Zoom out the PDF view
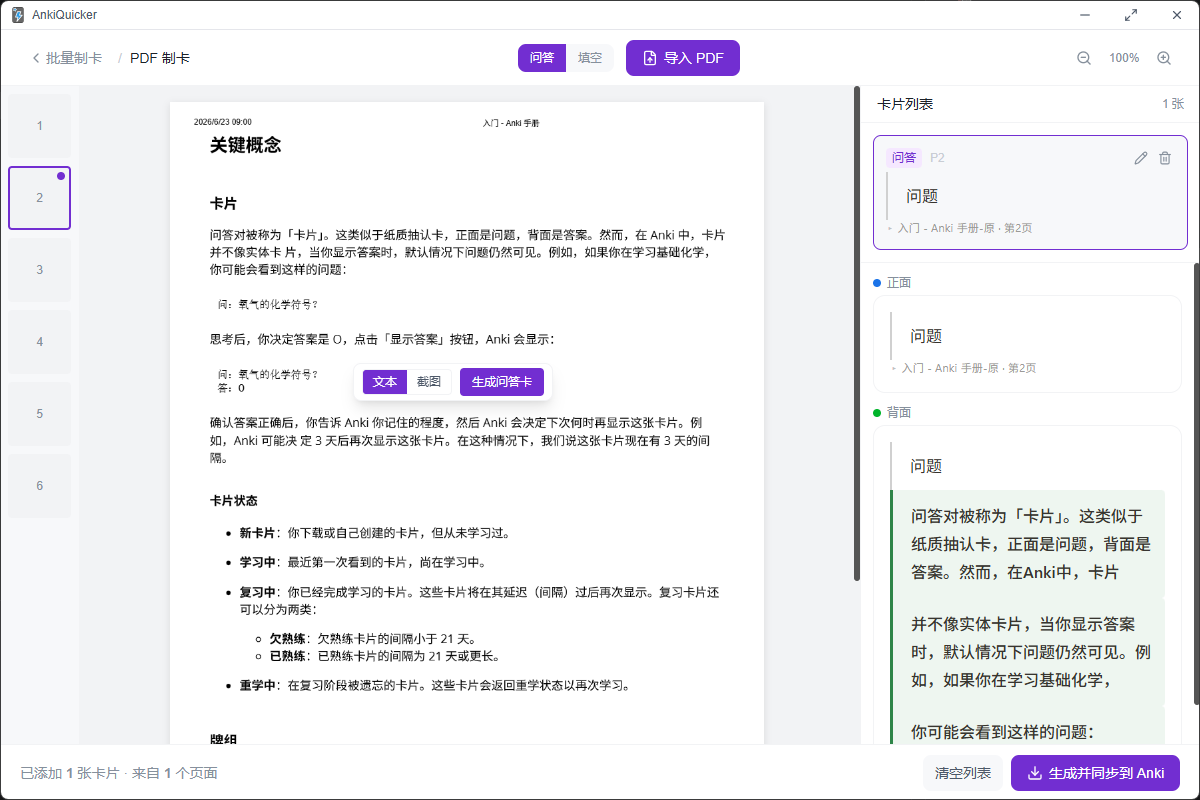This screenshot has height=800, width=1200. coord(1084,58)
